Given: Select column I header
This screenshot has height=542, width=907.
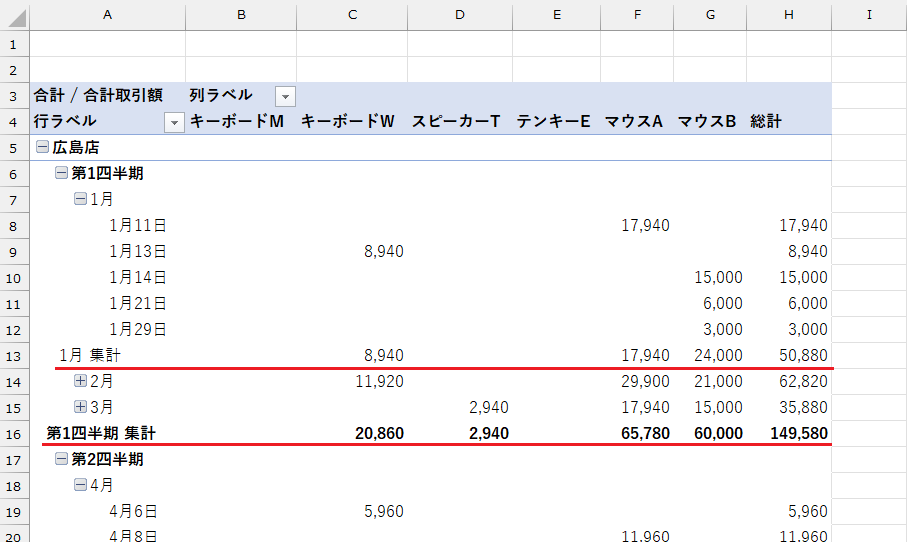Looking at the screenshot, I should pos(869,15).
